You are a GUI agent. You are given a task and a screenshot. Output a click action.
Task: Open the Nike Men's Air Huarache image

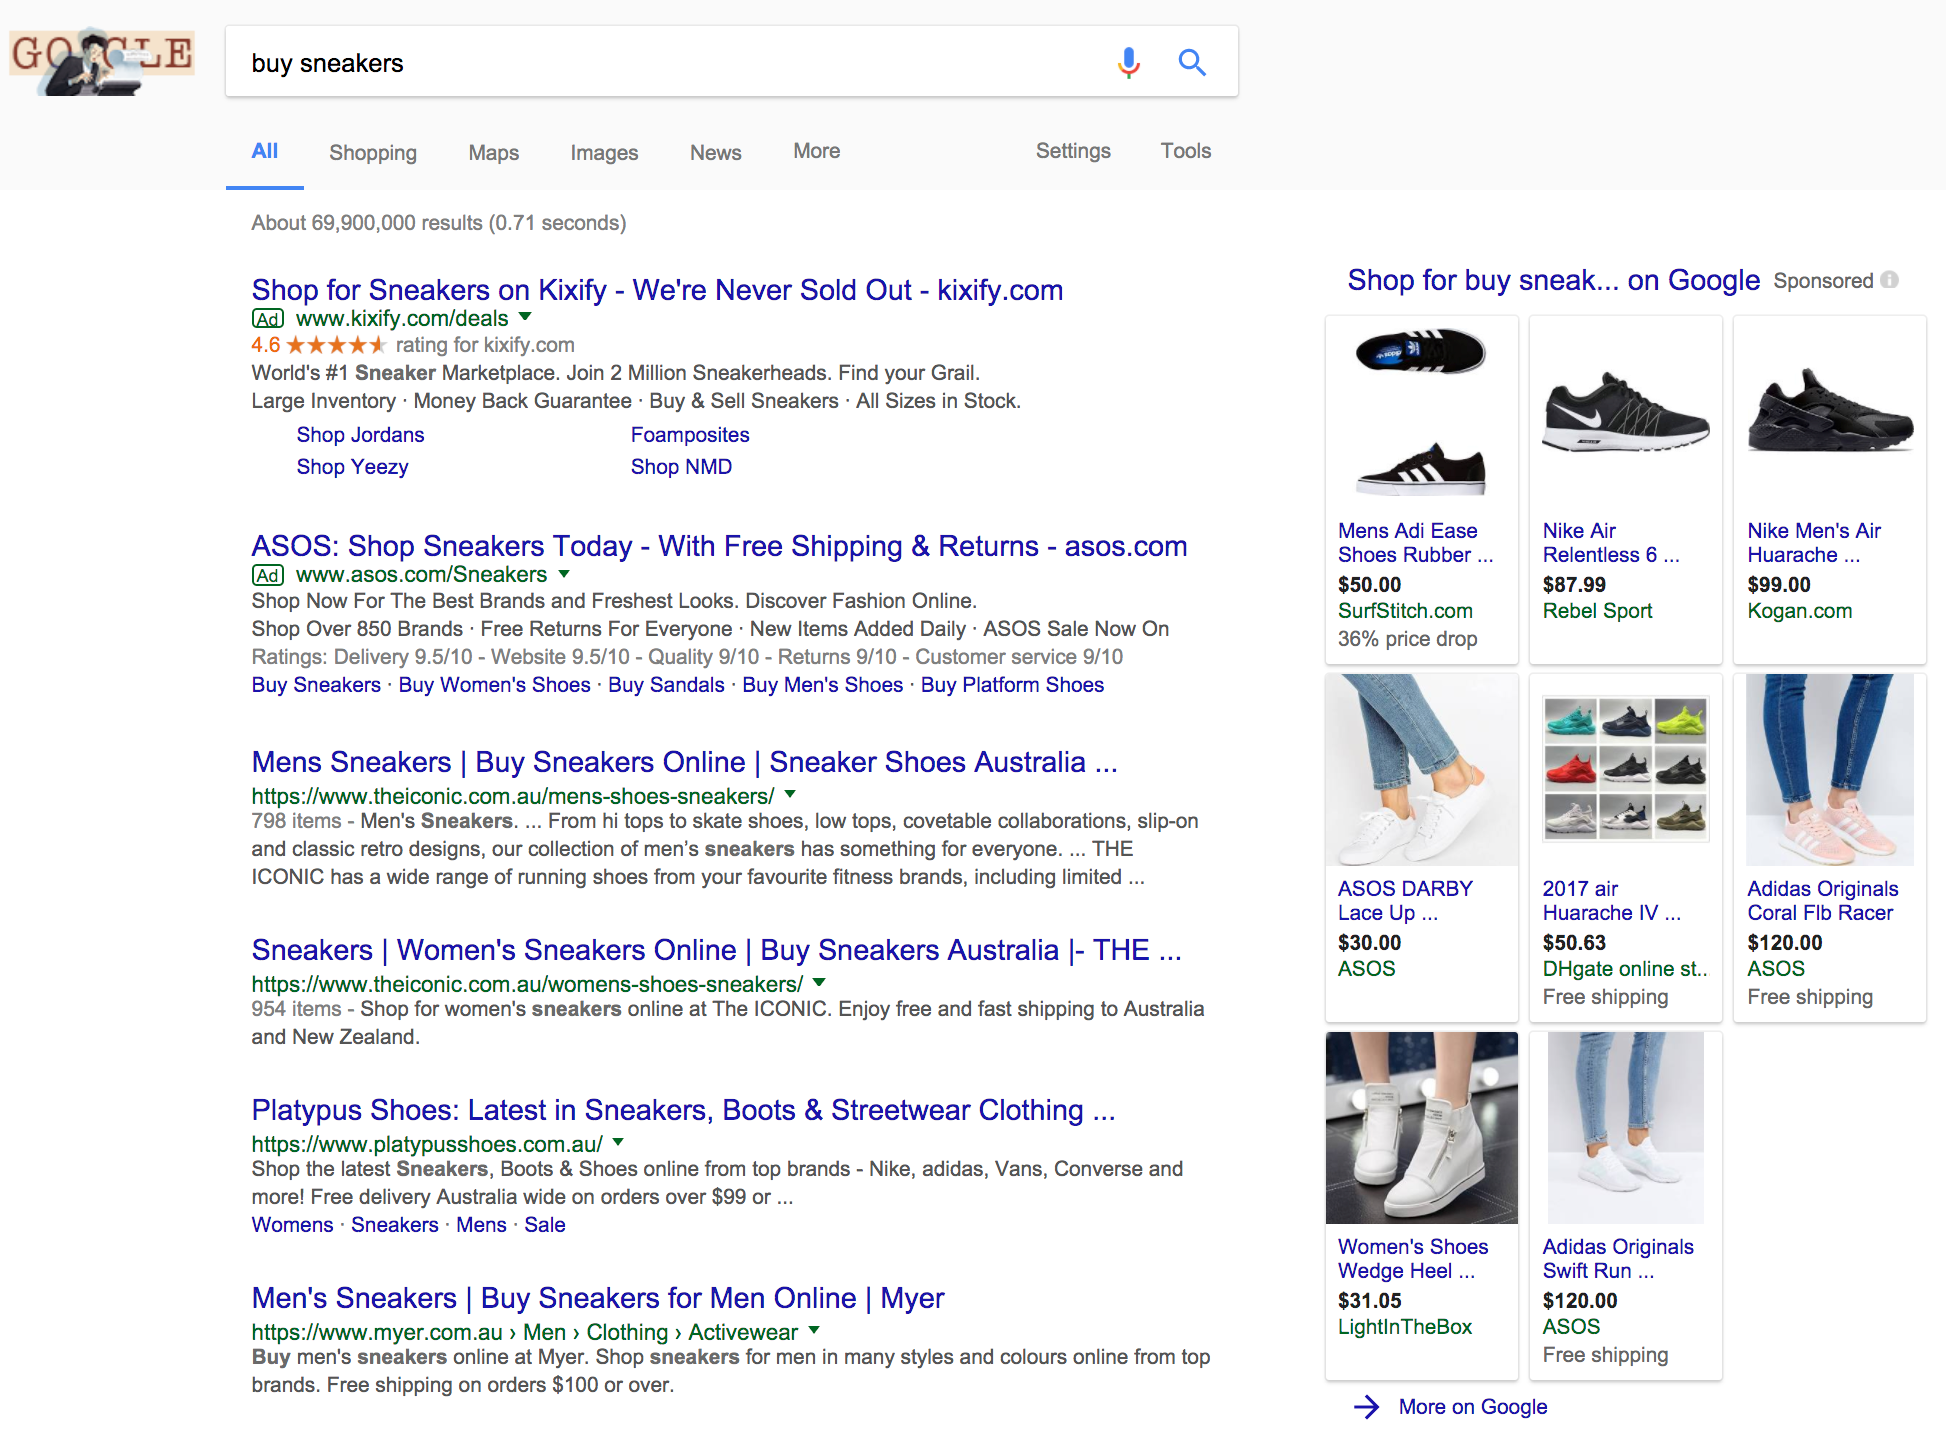pos(1830,412)
